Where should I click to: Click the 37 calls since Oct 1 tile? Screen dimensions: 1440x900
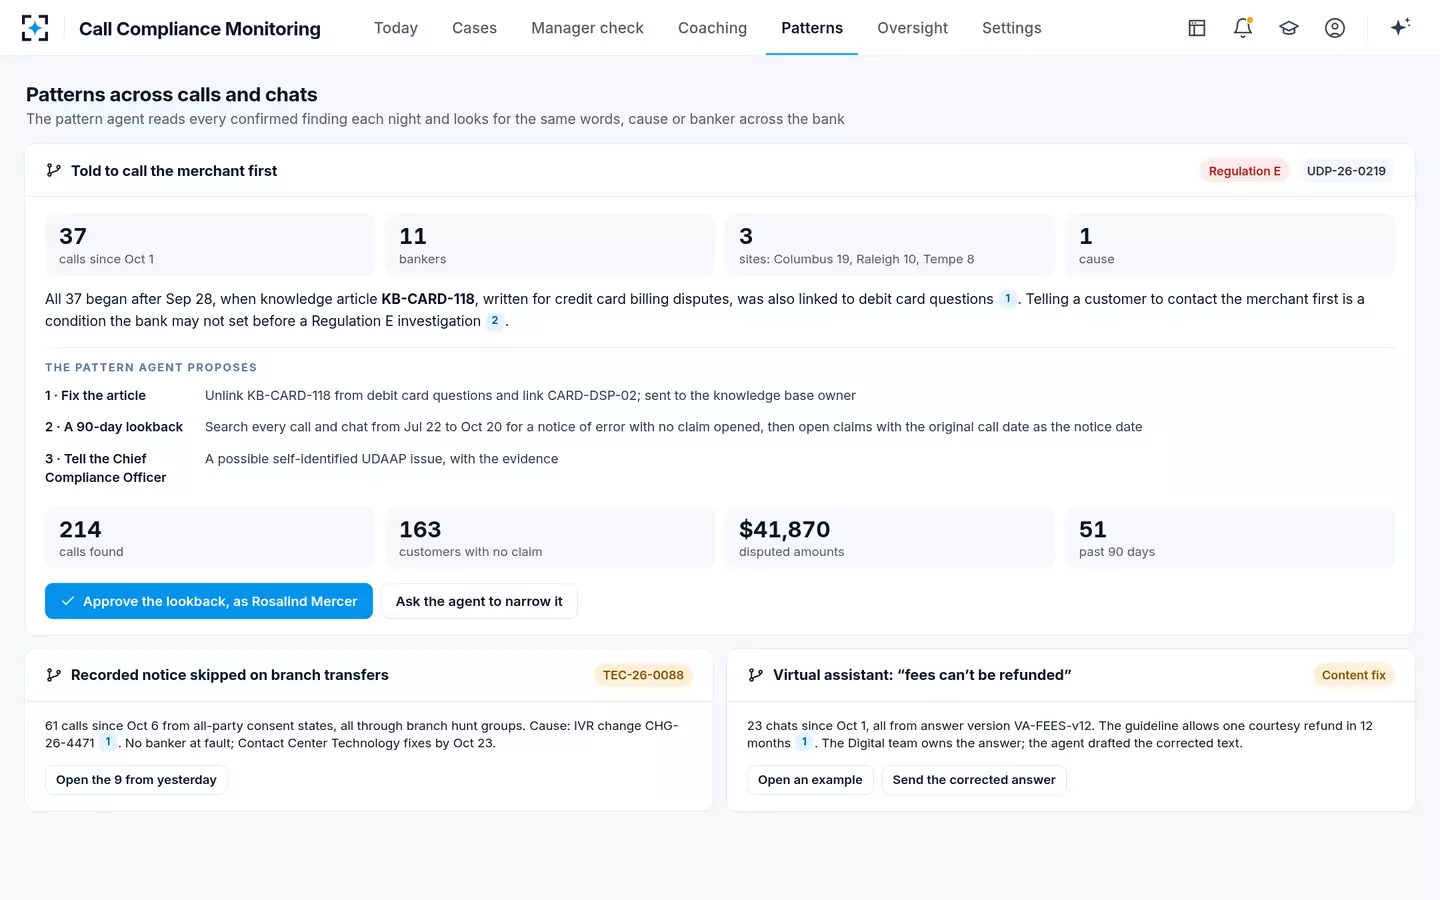tap(210, 245)
